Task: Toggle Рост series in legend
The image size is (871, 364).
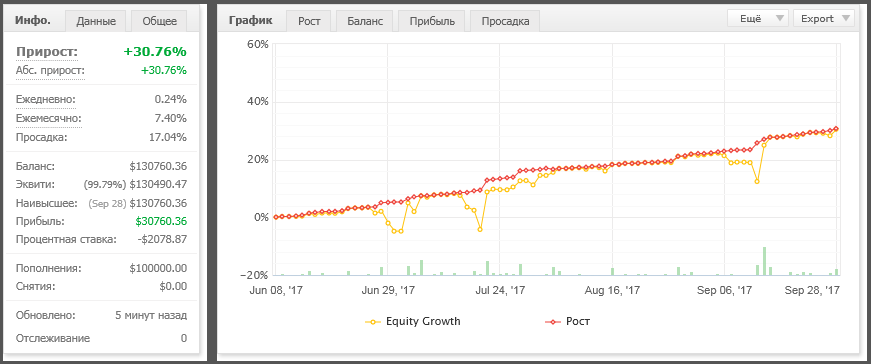Action: (567, 321)
